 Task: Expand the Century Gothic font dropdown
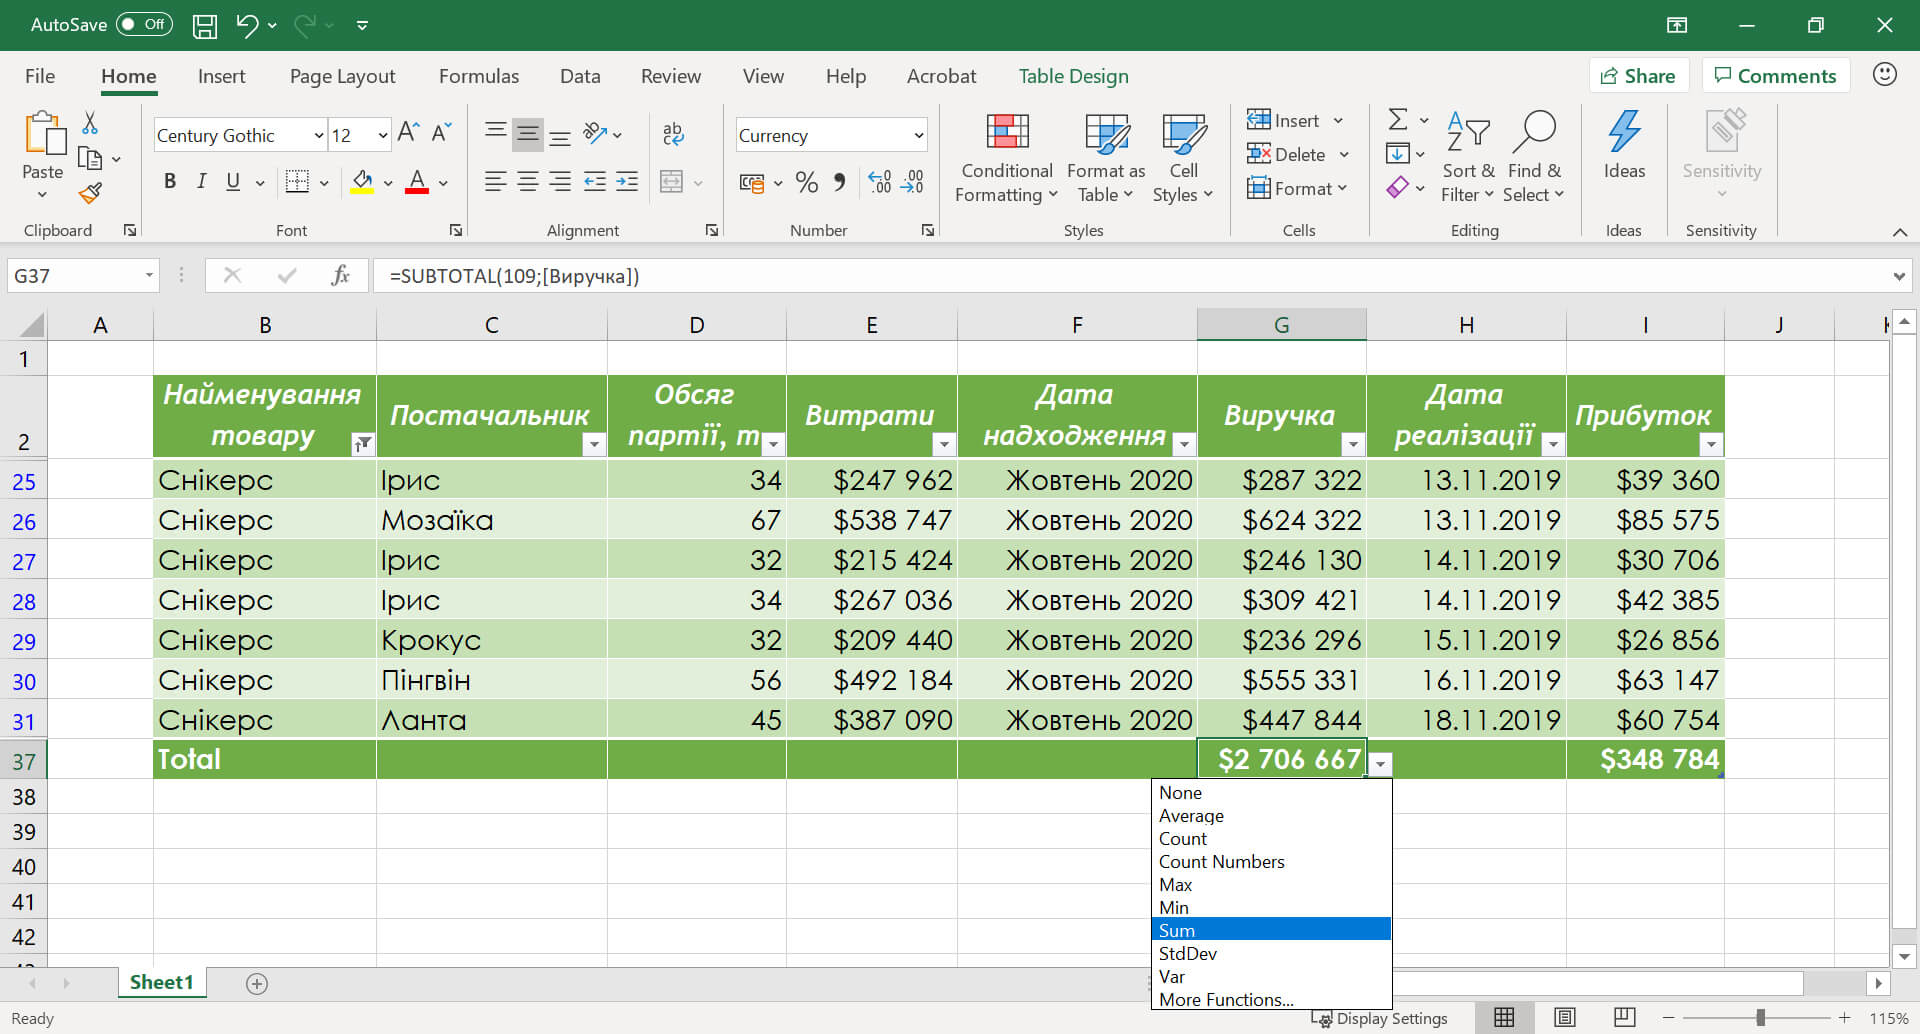(318, 136)
